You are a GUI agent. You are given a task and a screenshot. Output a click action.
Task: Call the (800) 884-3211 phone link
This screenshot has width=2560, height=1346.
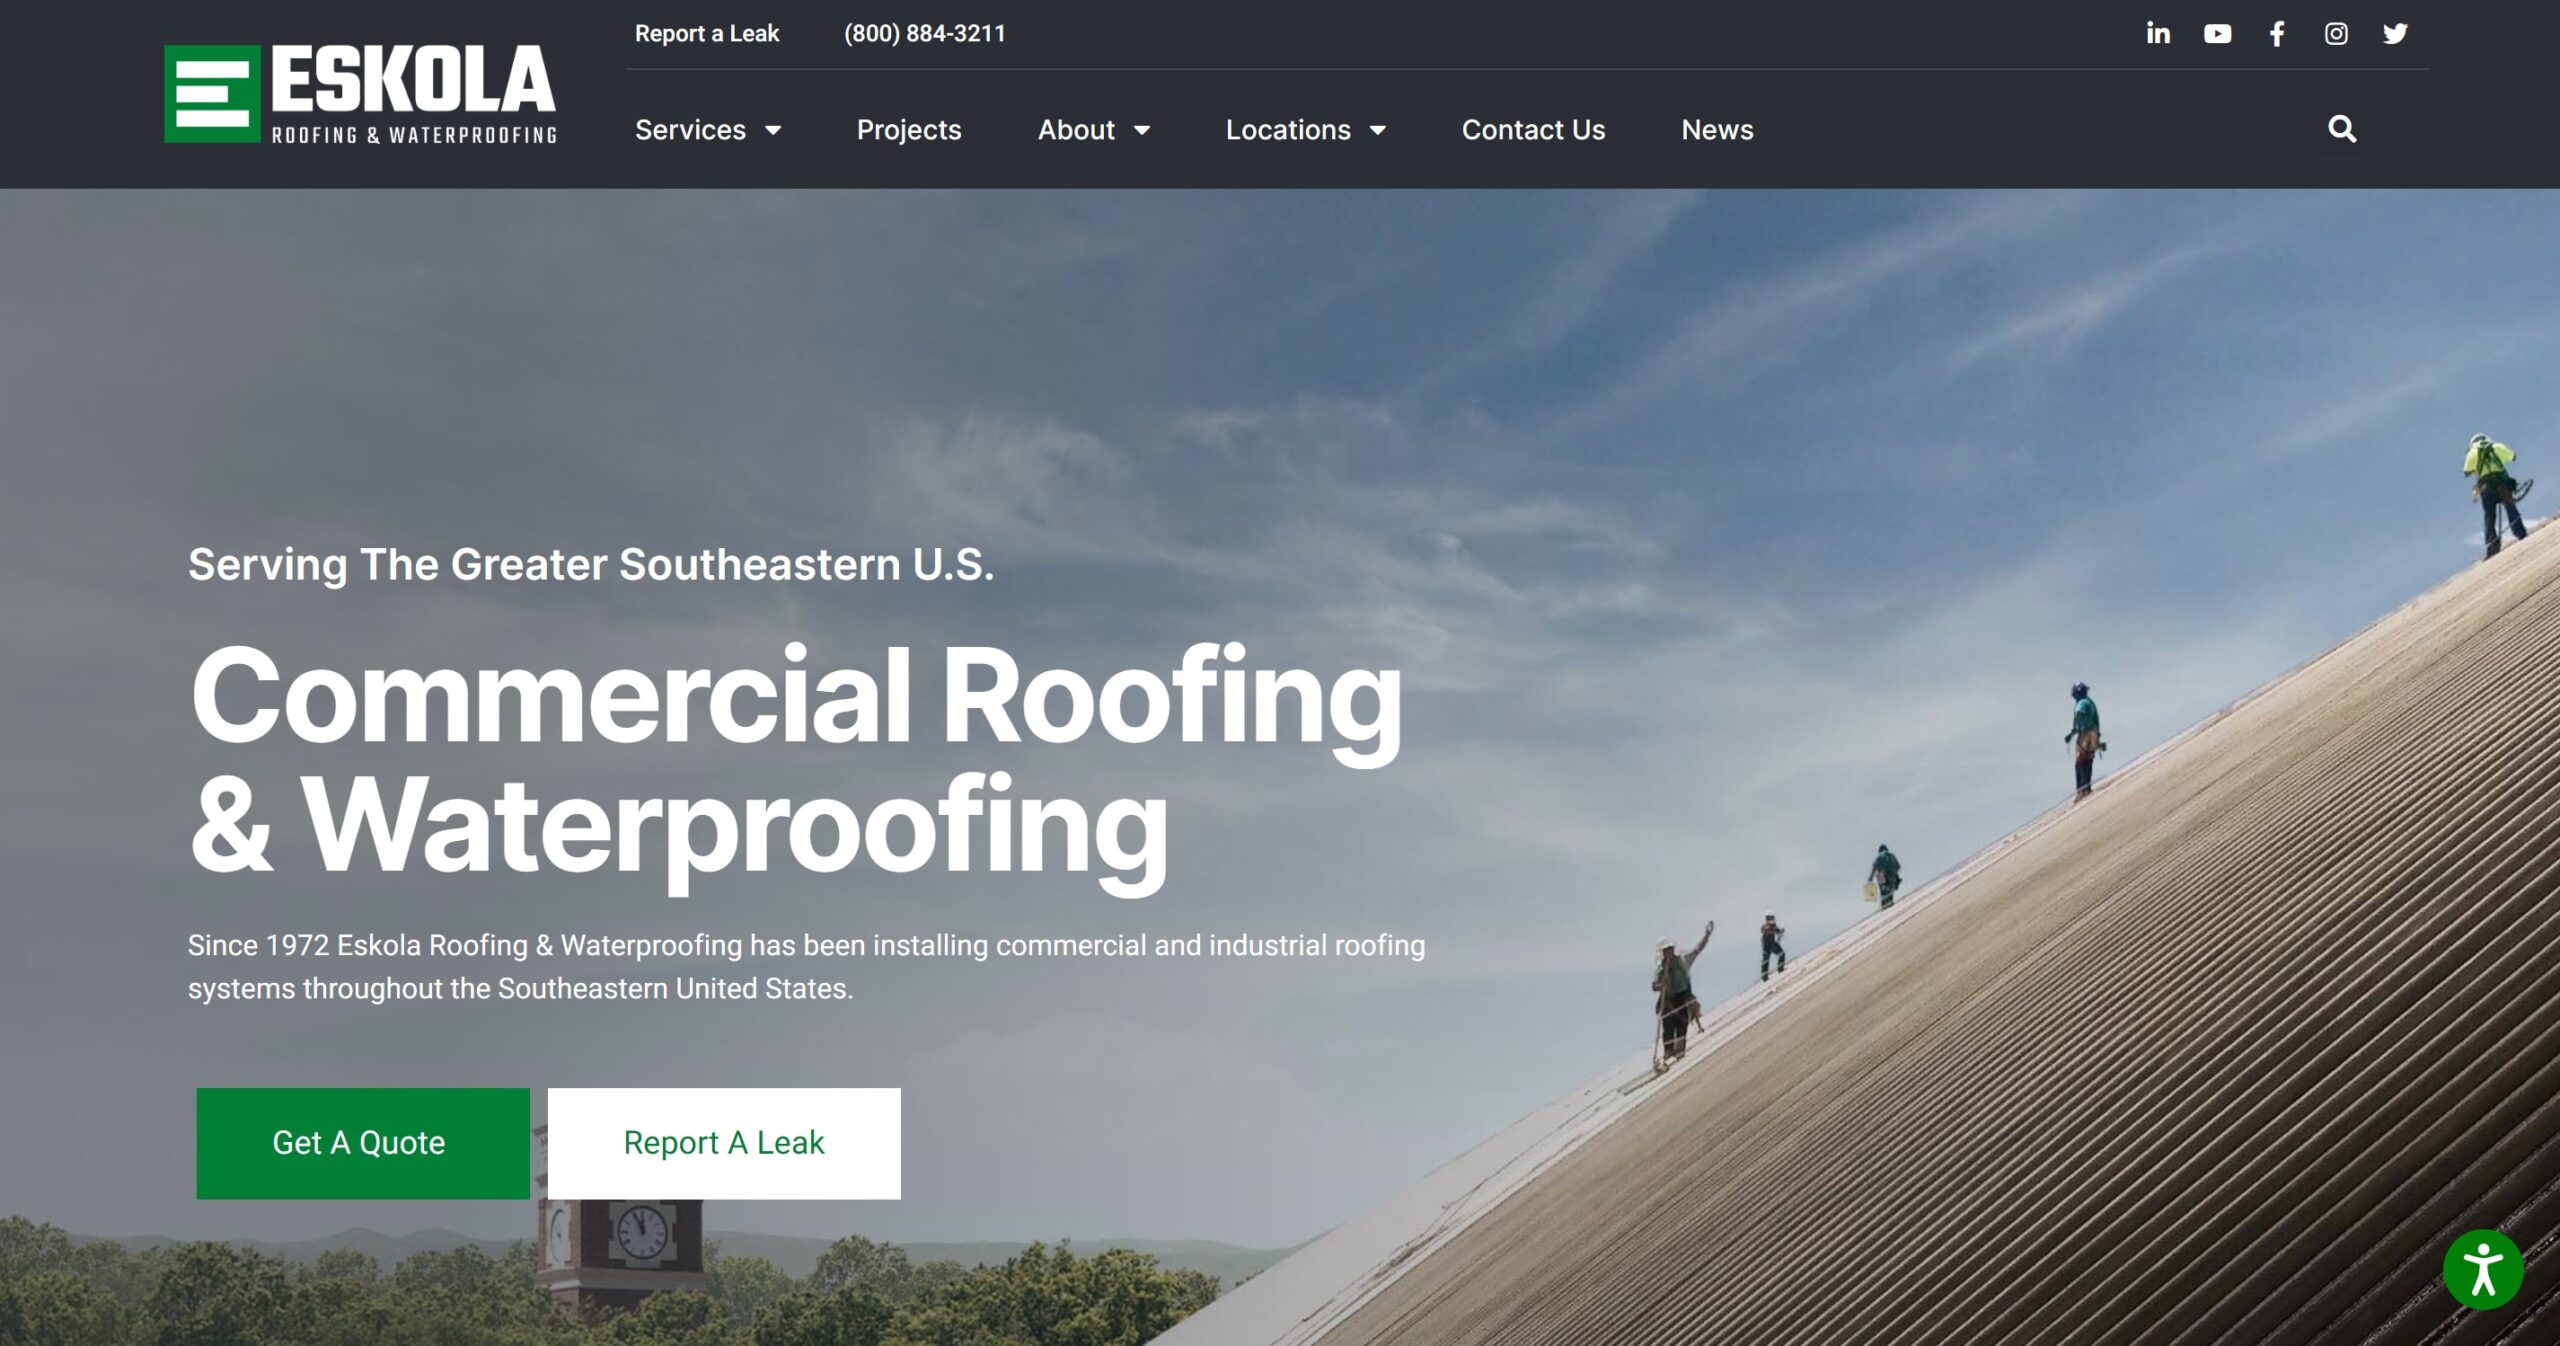click(x=924, y=34)
